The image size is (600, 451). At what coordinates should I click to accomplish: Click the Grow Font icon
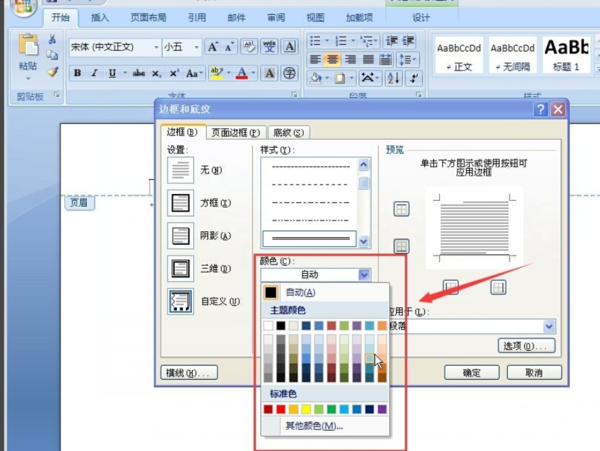pos(212,47)
